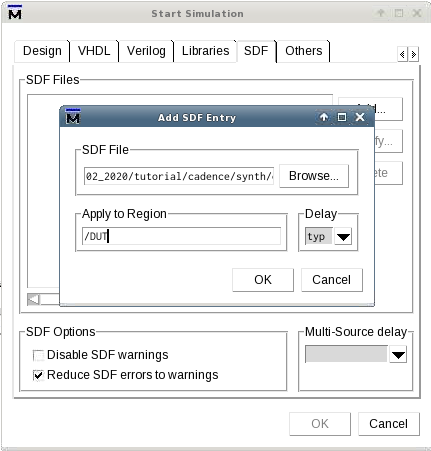Open the Multi-Source delay dropdown arrow

coord(398,354)
